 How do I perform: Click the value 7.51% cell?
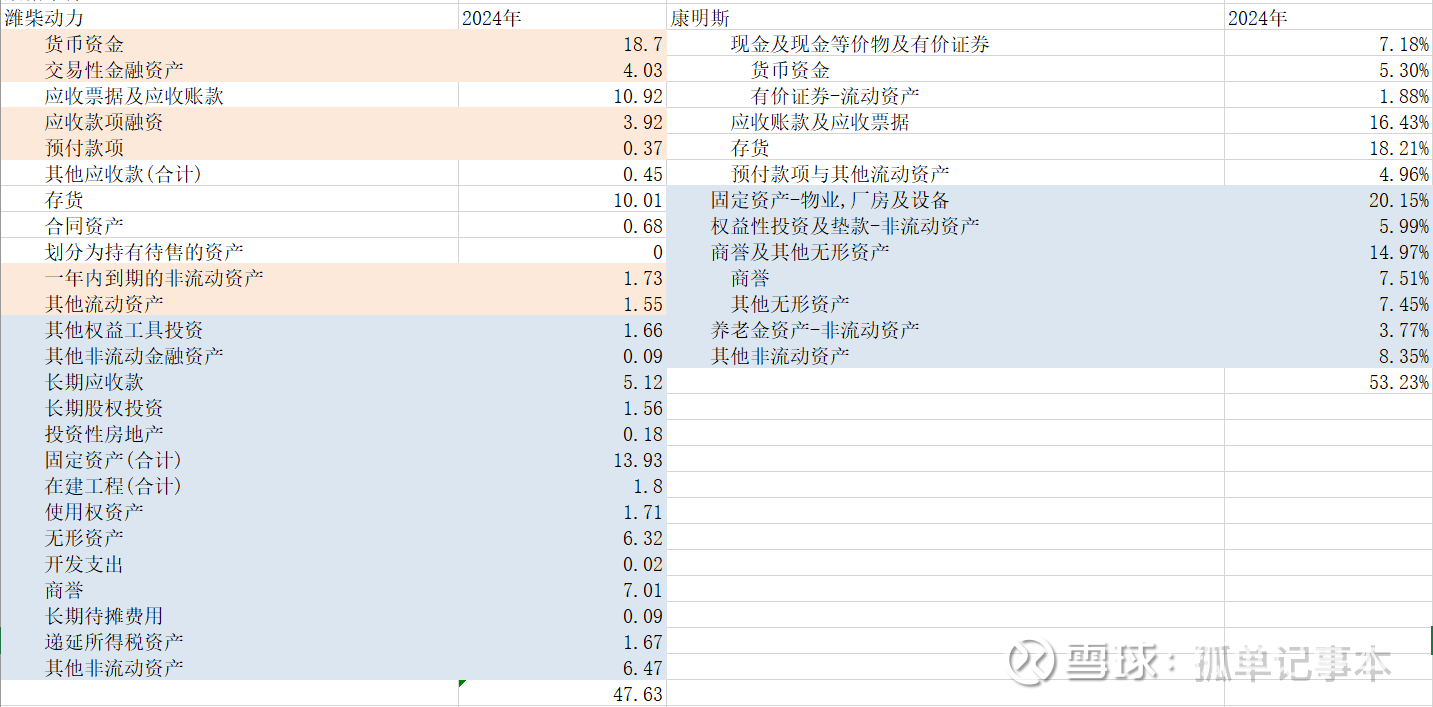tap(1328, 278)
